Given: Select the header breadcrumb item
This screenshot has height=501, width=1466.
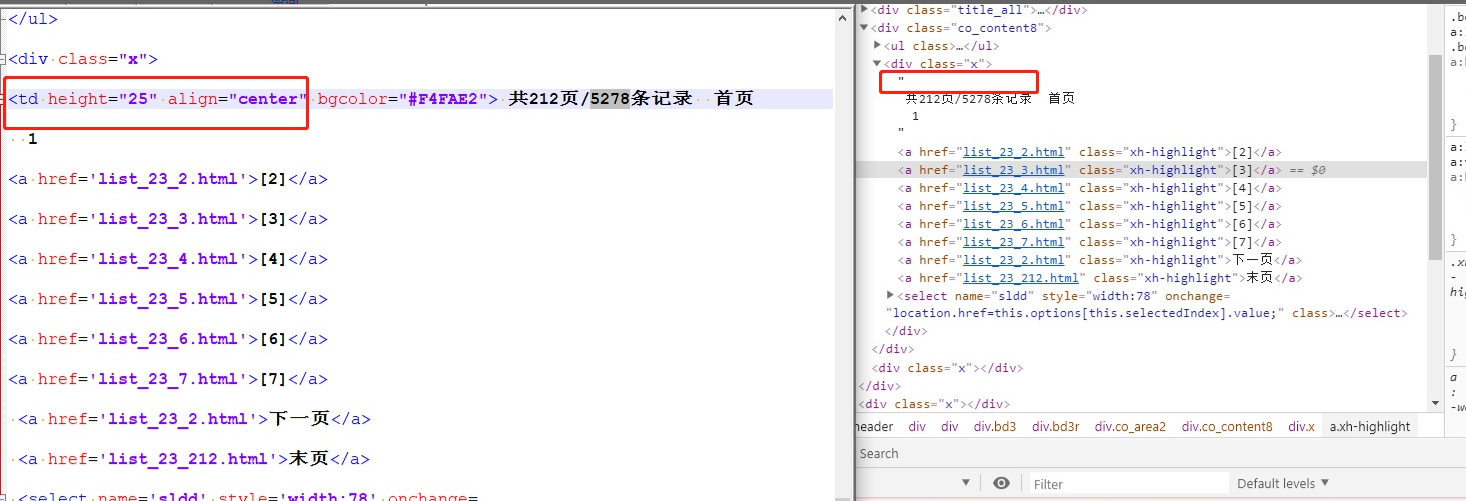Looking at the screenshot, I should coord(874,426).
